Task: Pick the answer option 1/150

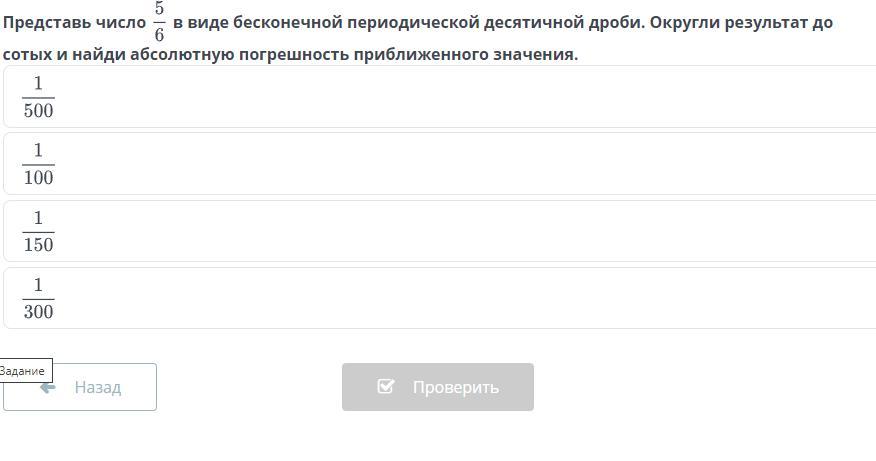Action: pyautogui.click(x=440, y=231)
